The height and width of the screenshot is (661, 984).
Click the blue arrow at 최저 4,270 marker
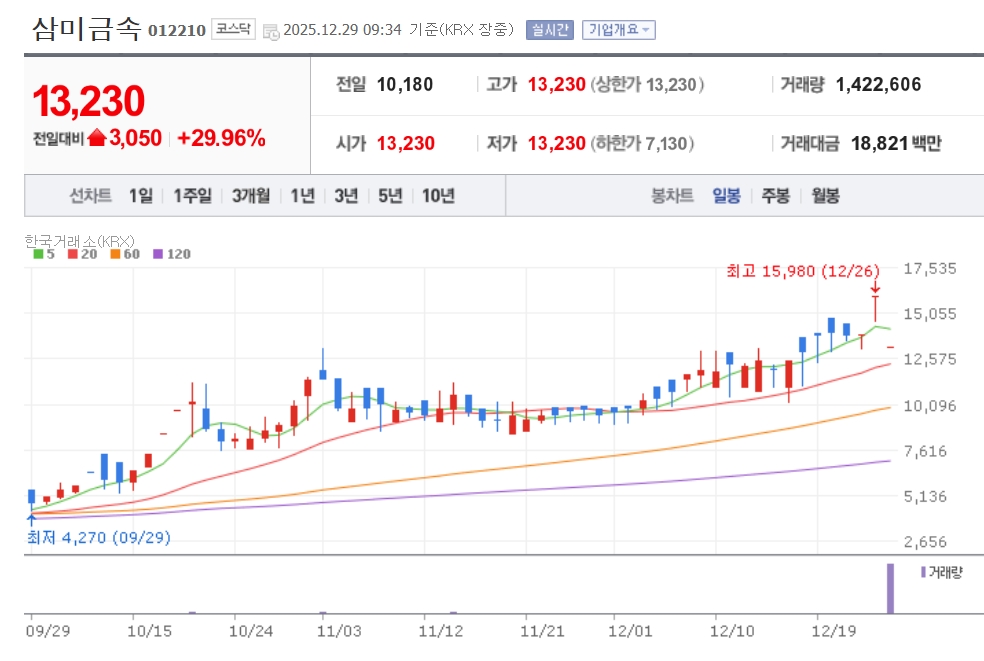(x=31, y=519)
